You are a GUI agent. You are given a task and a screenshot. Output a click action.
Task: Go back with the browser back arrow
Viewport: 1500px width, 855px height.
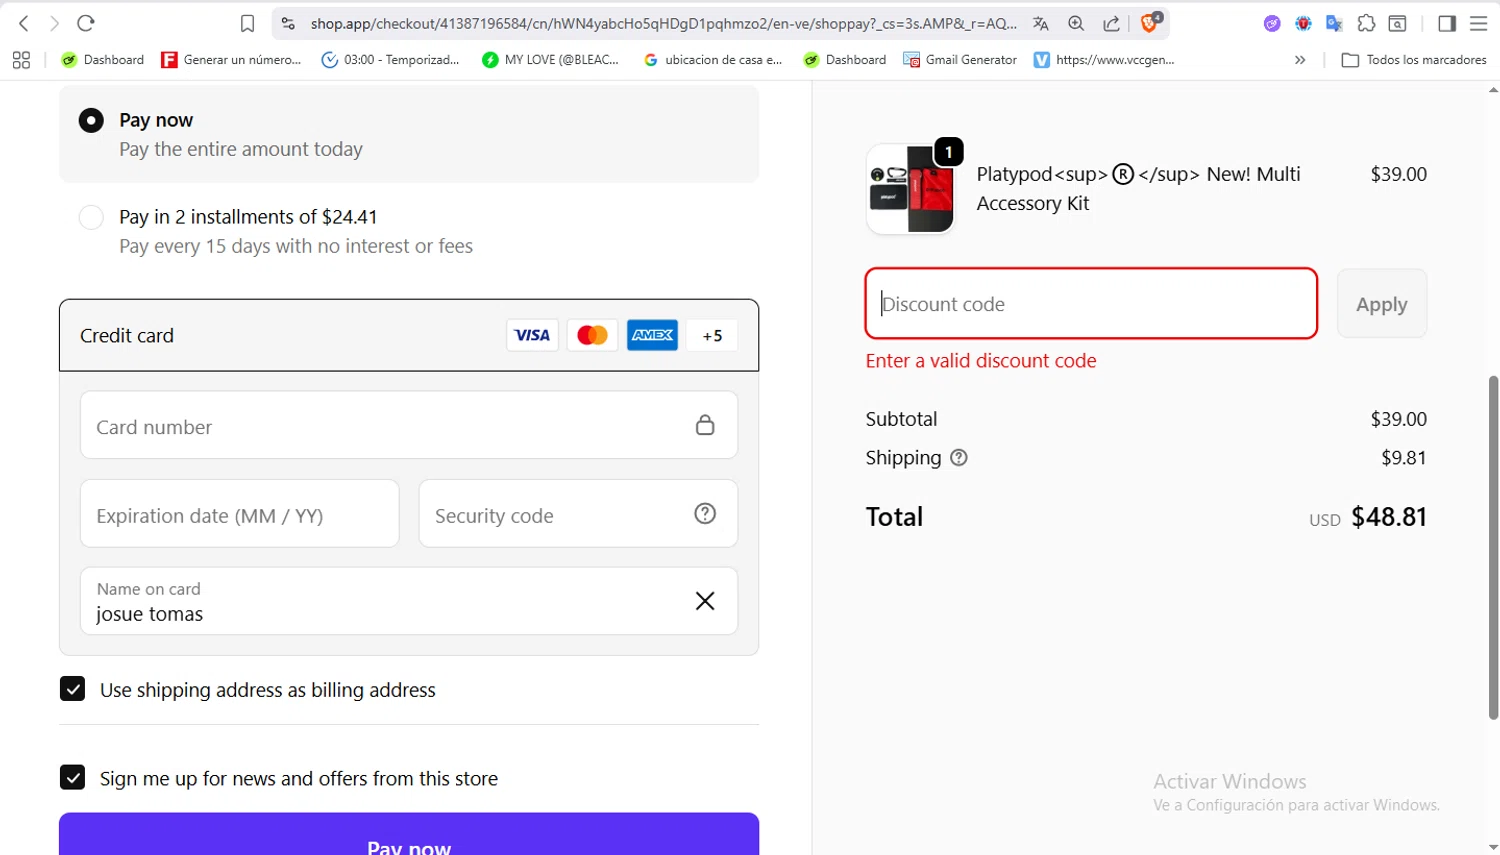24,23
